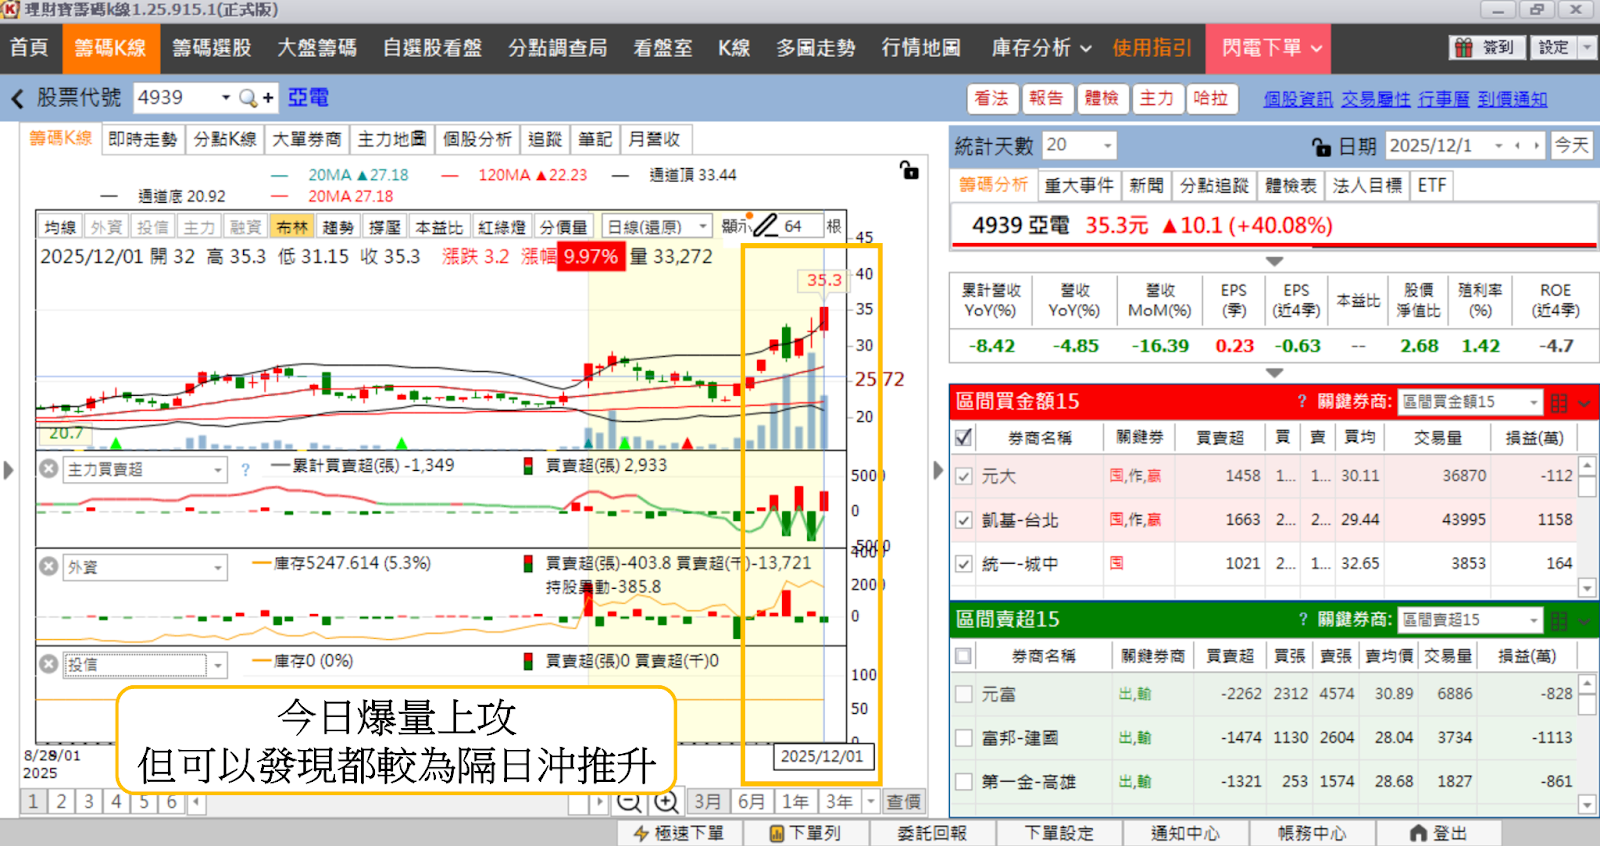Image resolution: width=1600 pixels, height=846 pixels.
Task: Open the 到價通知 link
Action: (x=1513, y=99)
